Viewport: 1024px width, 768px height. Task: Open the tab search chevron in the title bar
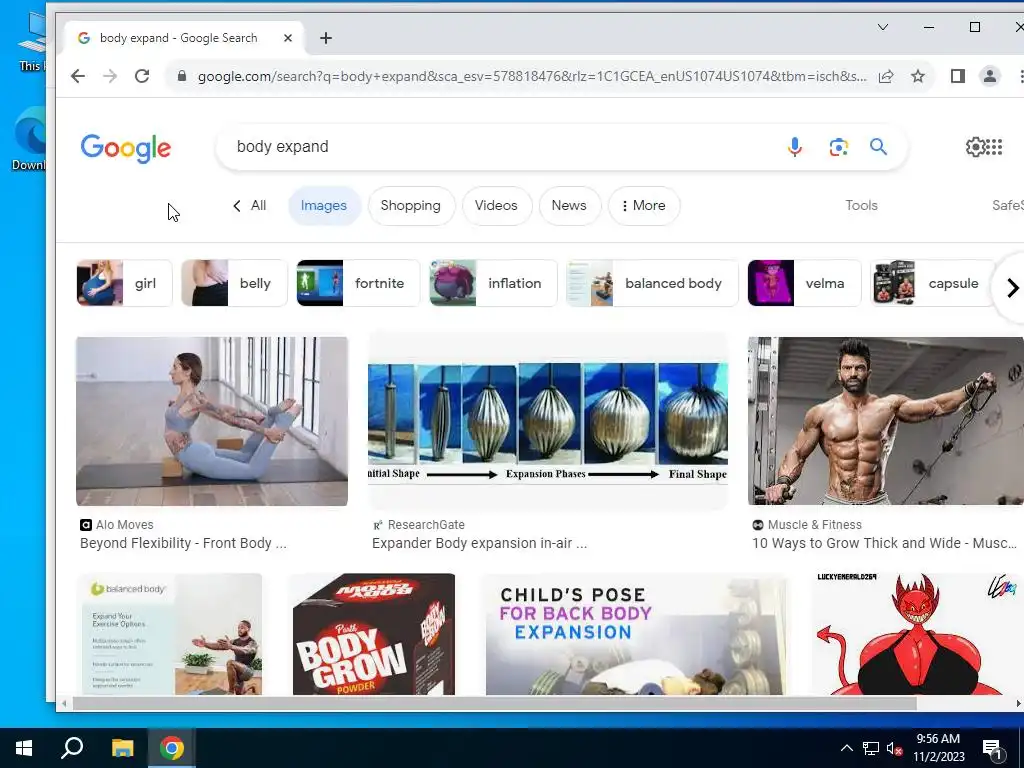[x=882, y=27]
